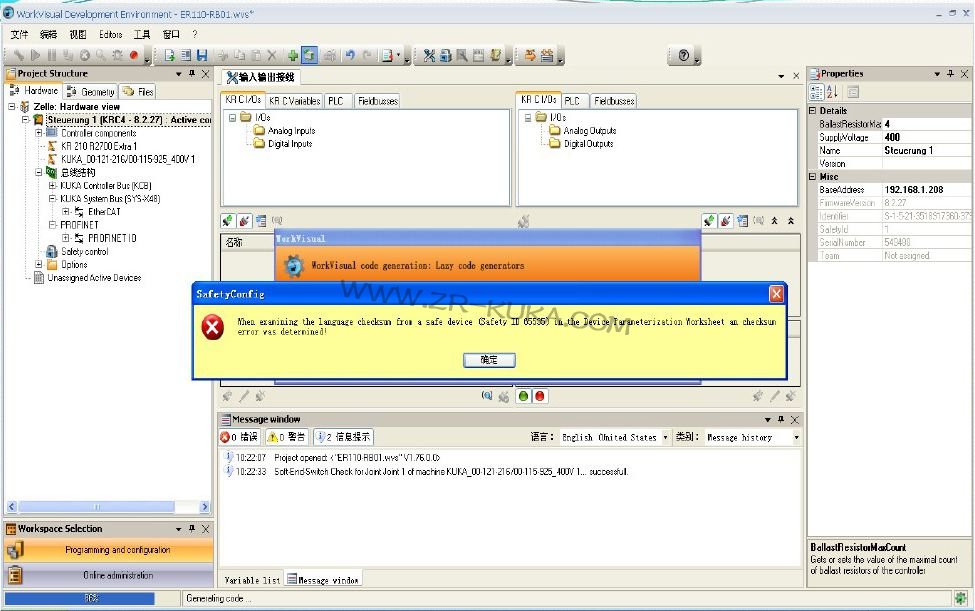
Task: Click the Project Structure horizontal scrollbar
Action: 108,507
